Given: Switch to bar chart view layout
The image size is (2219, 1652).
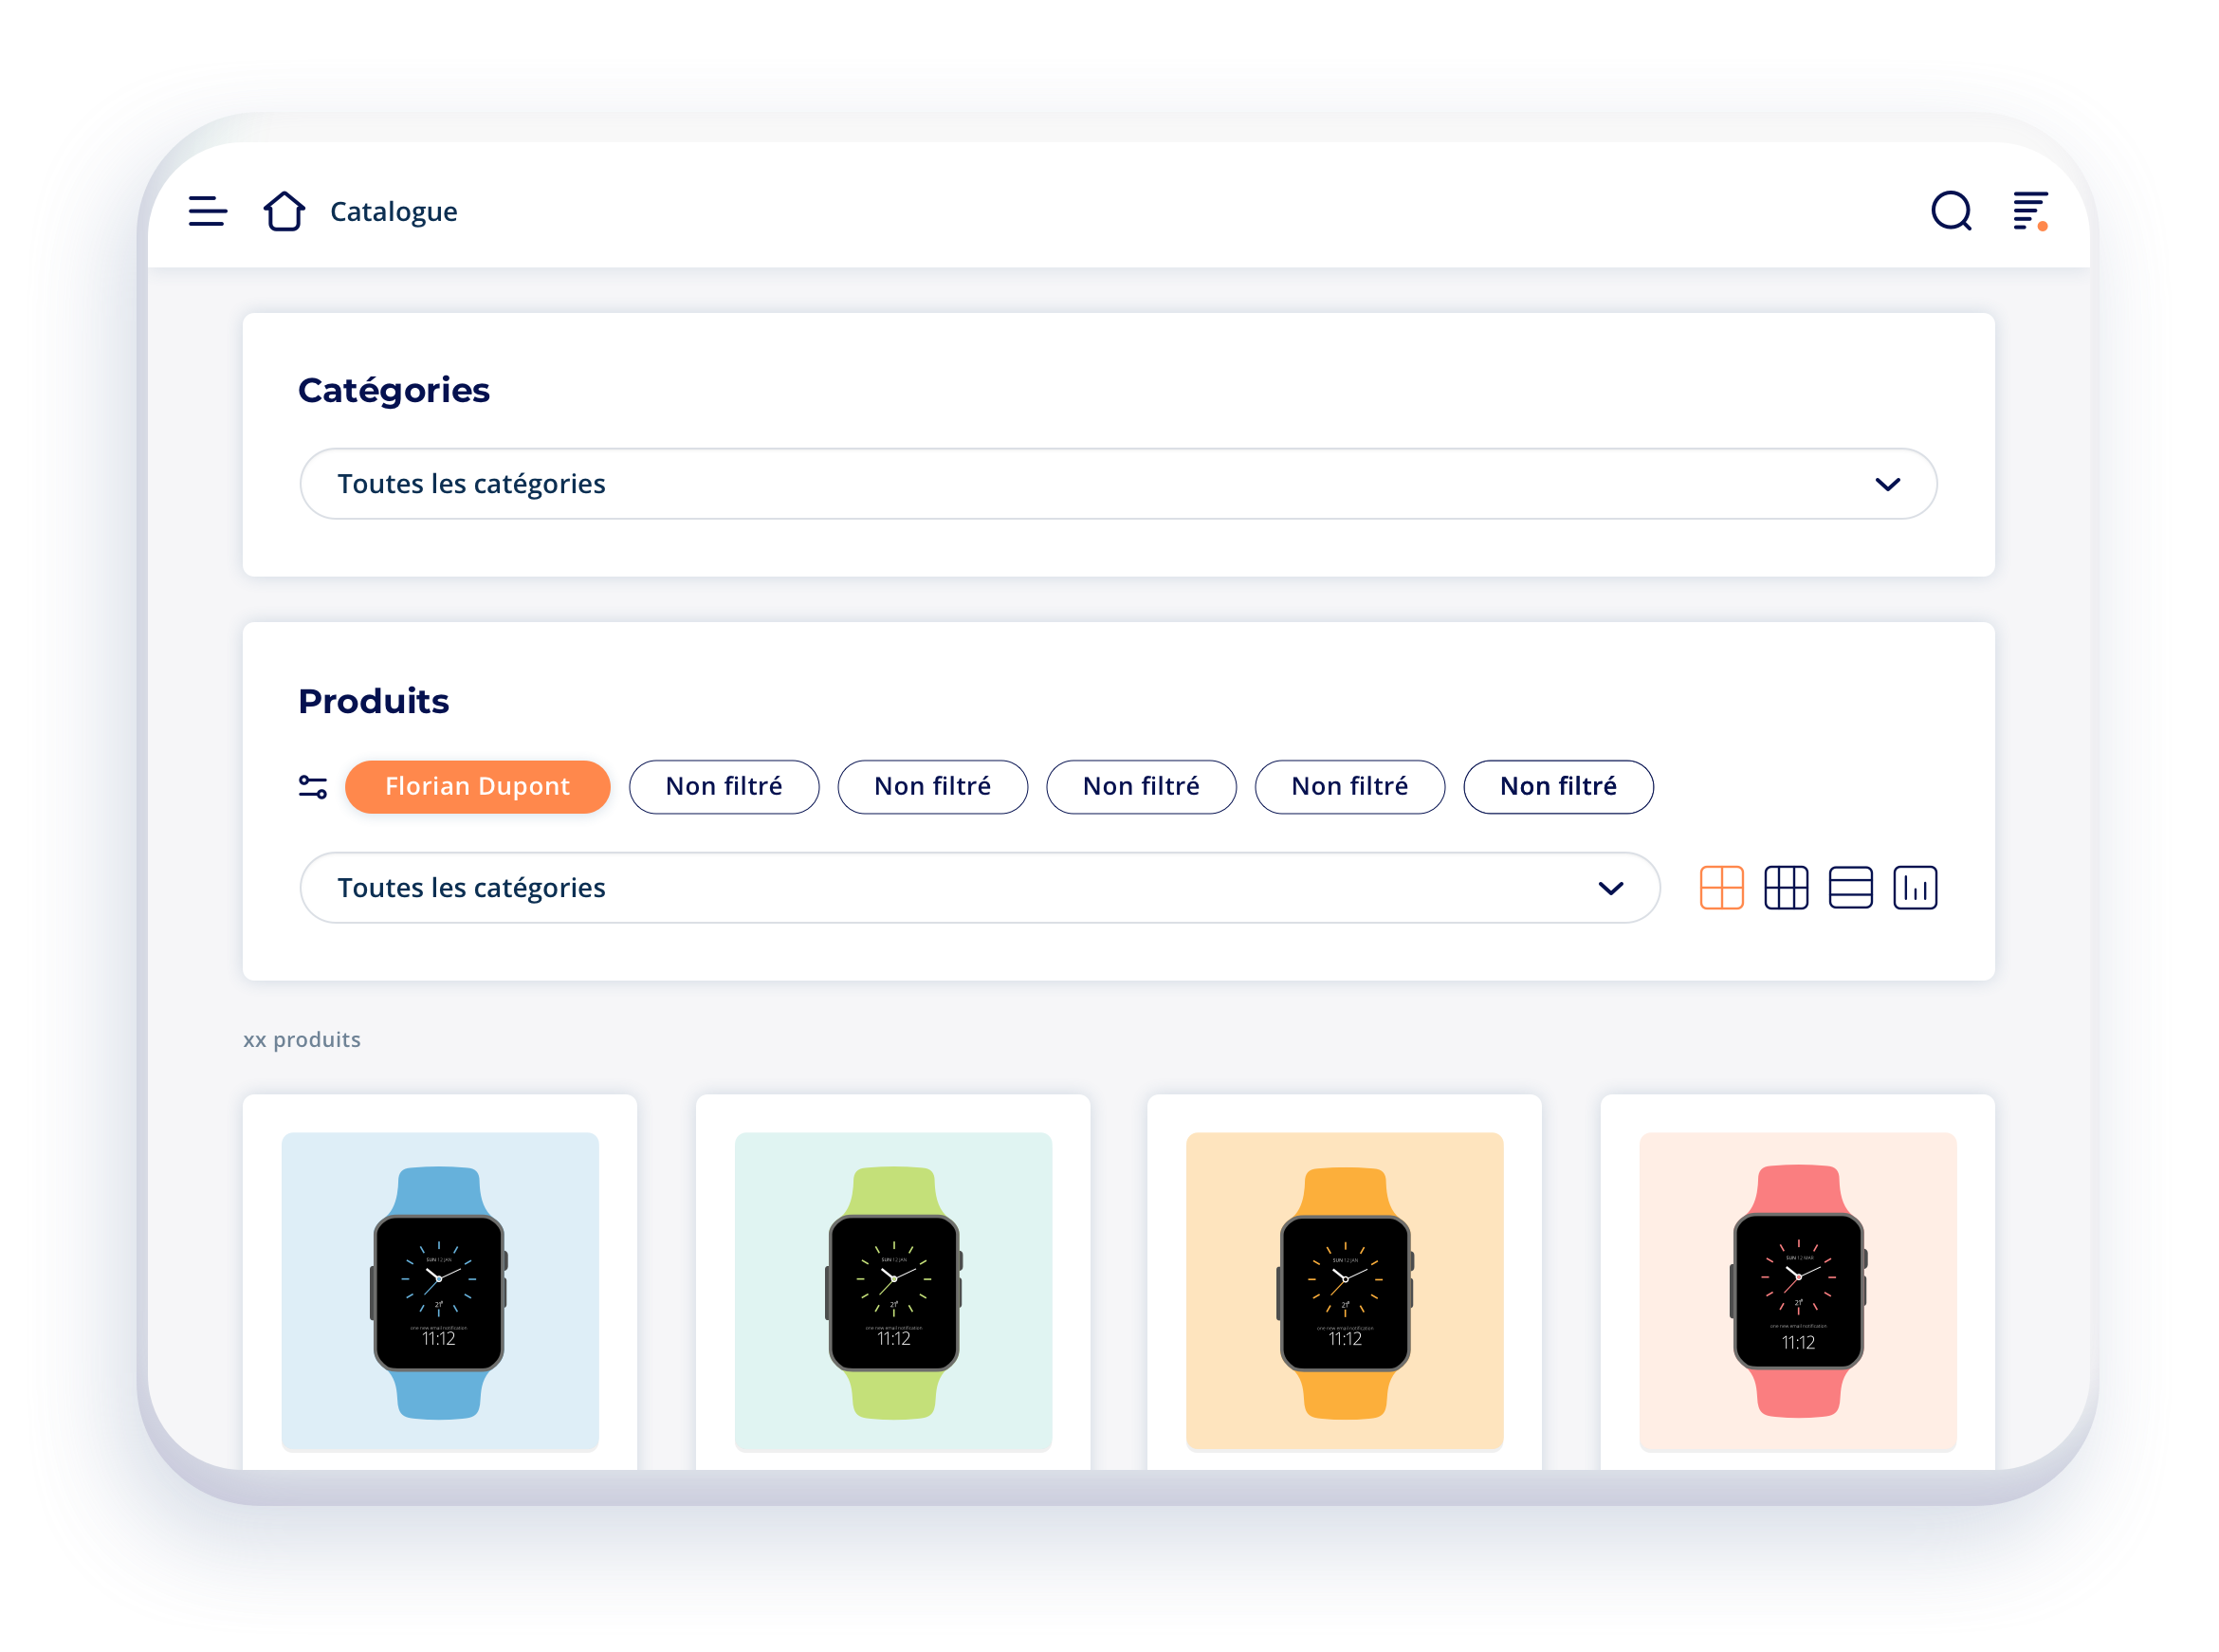Looking at the screenshot, I should coord(1917,889).
